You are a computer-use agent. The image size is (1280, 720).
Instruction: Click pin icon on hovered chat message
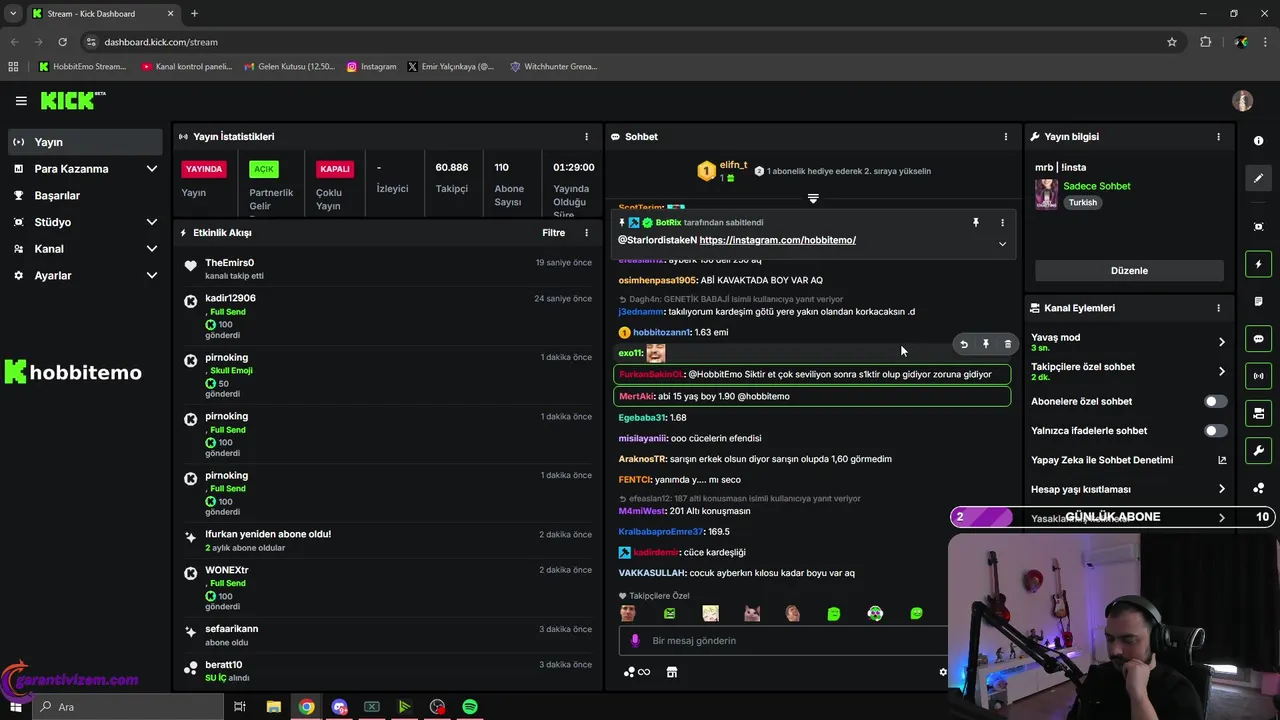986,344
